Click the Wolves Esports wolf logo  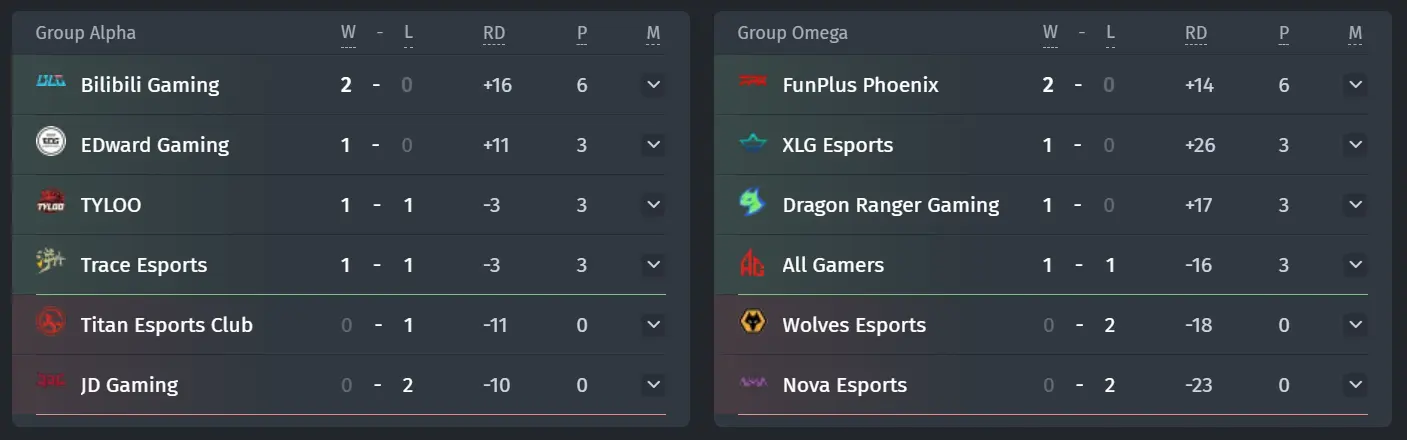tap(753, 322)
